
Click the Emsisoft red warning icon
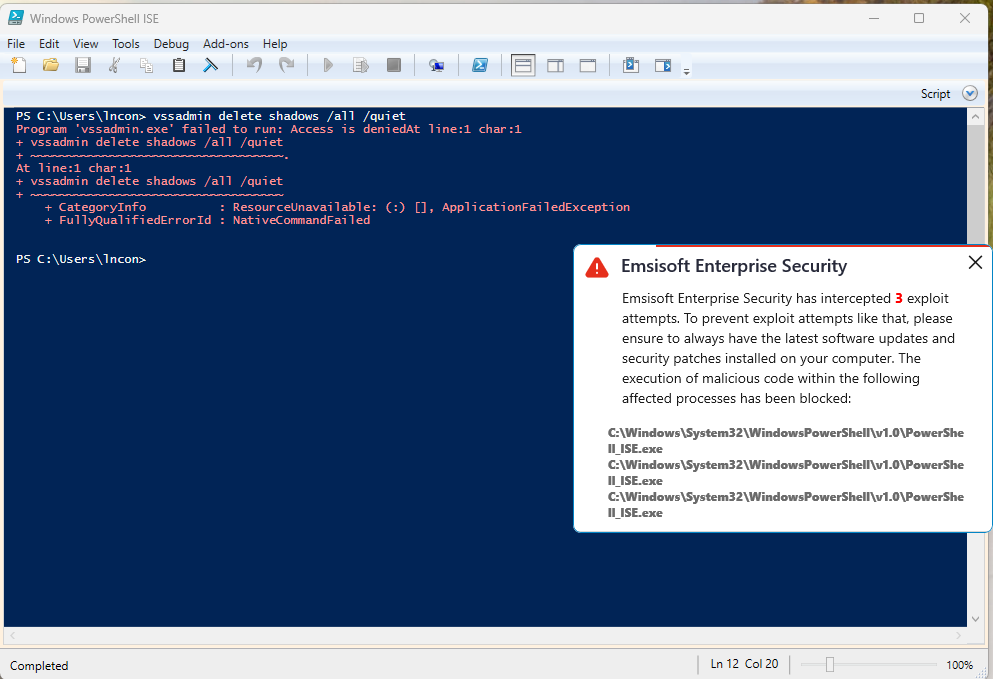(597, 268)
